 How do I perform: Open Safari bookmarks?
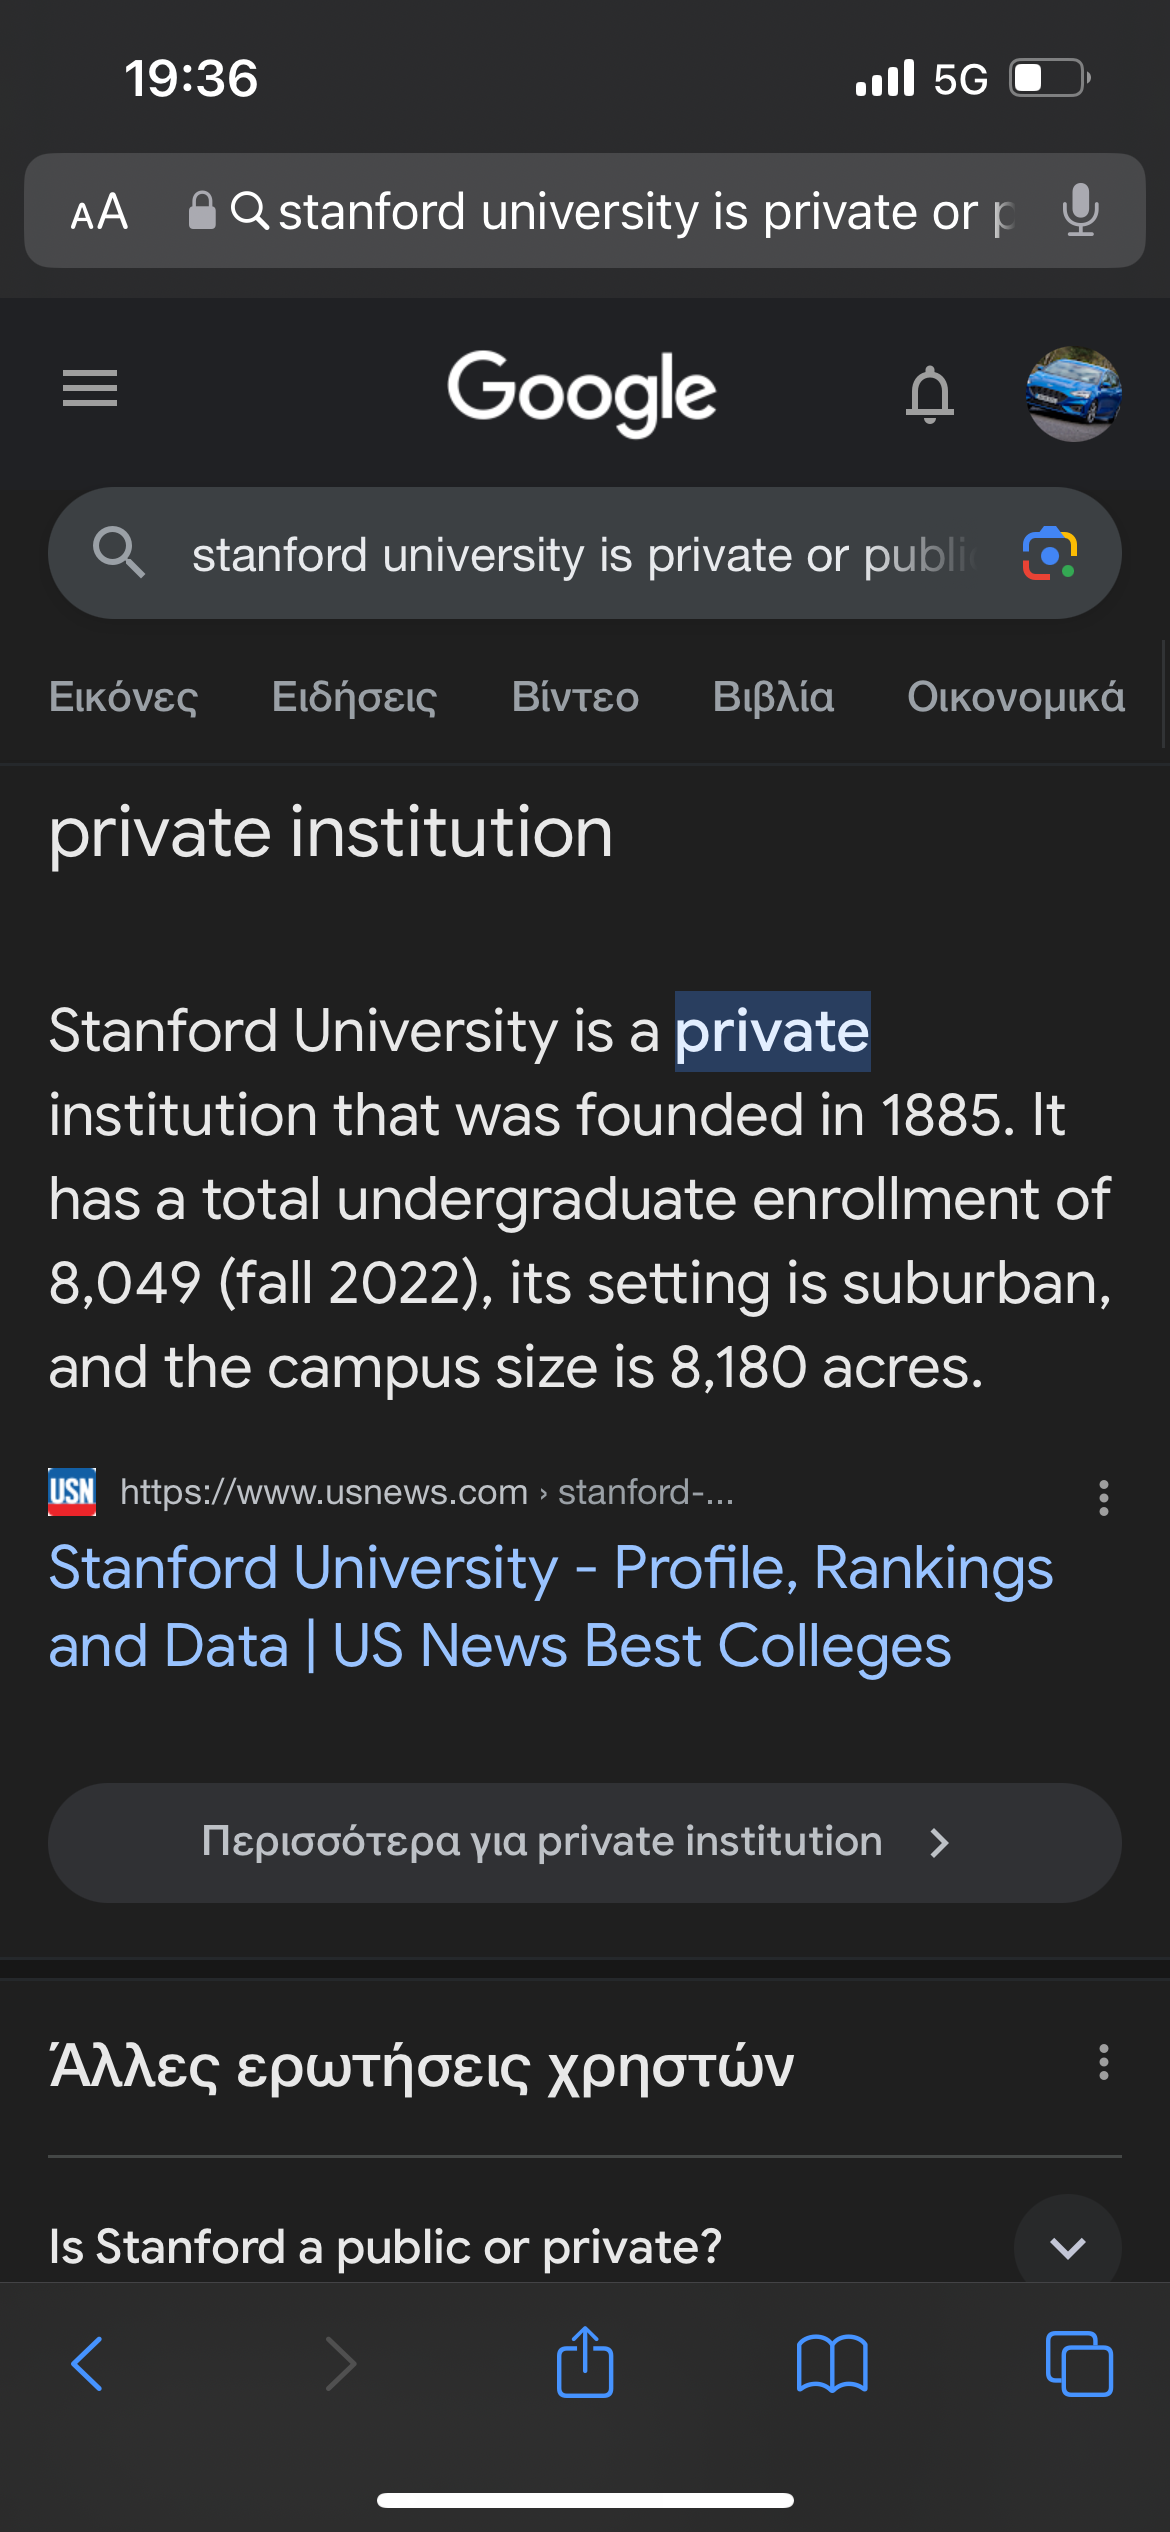click(x=832, y=2364)
